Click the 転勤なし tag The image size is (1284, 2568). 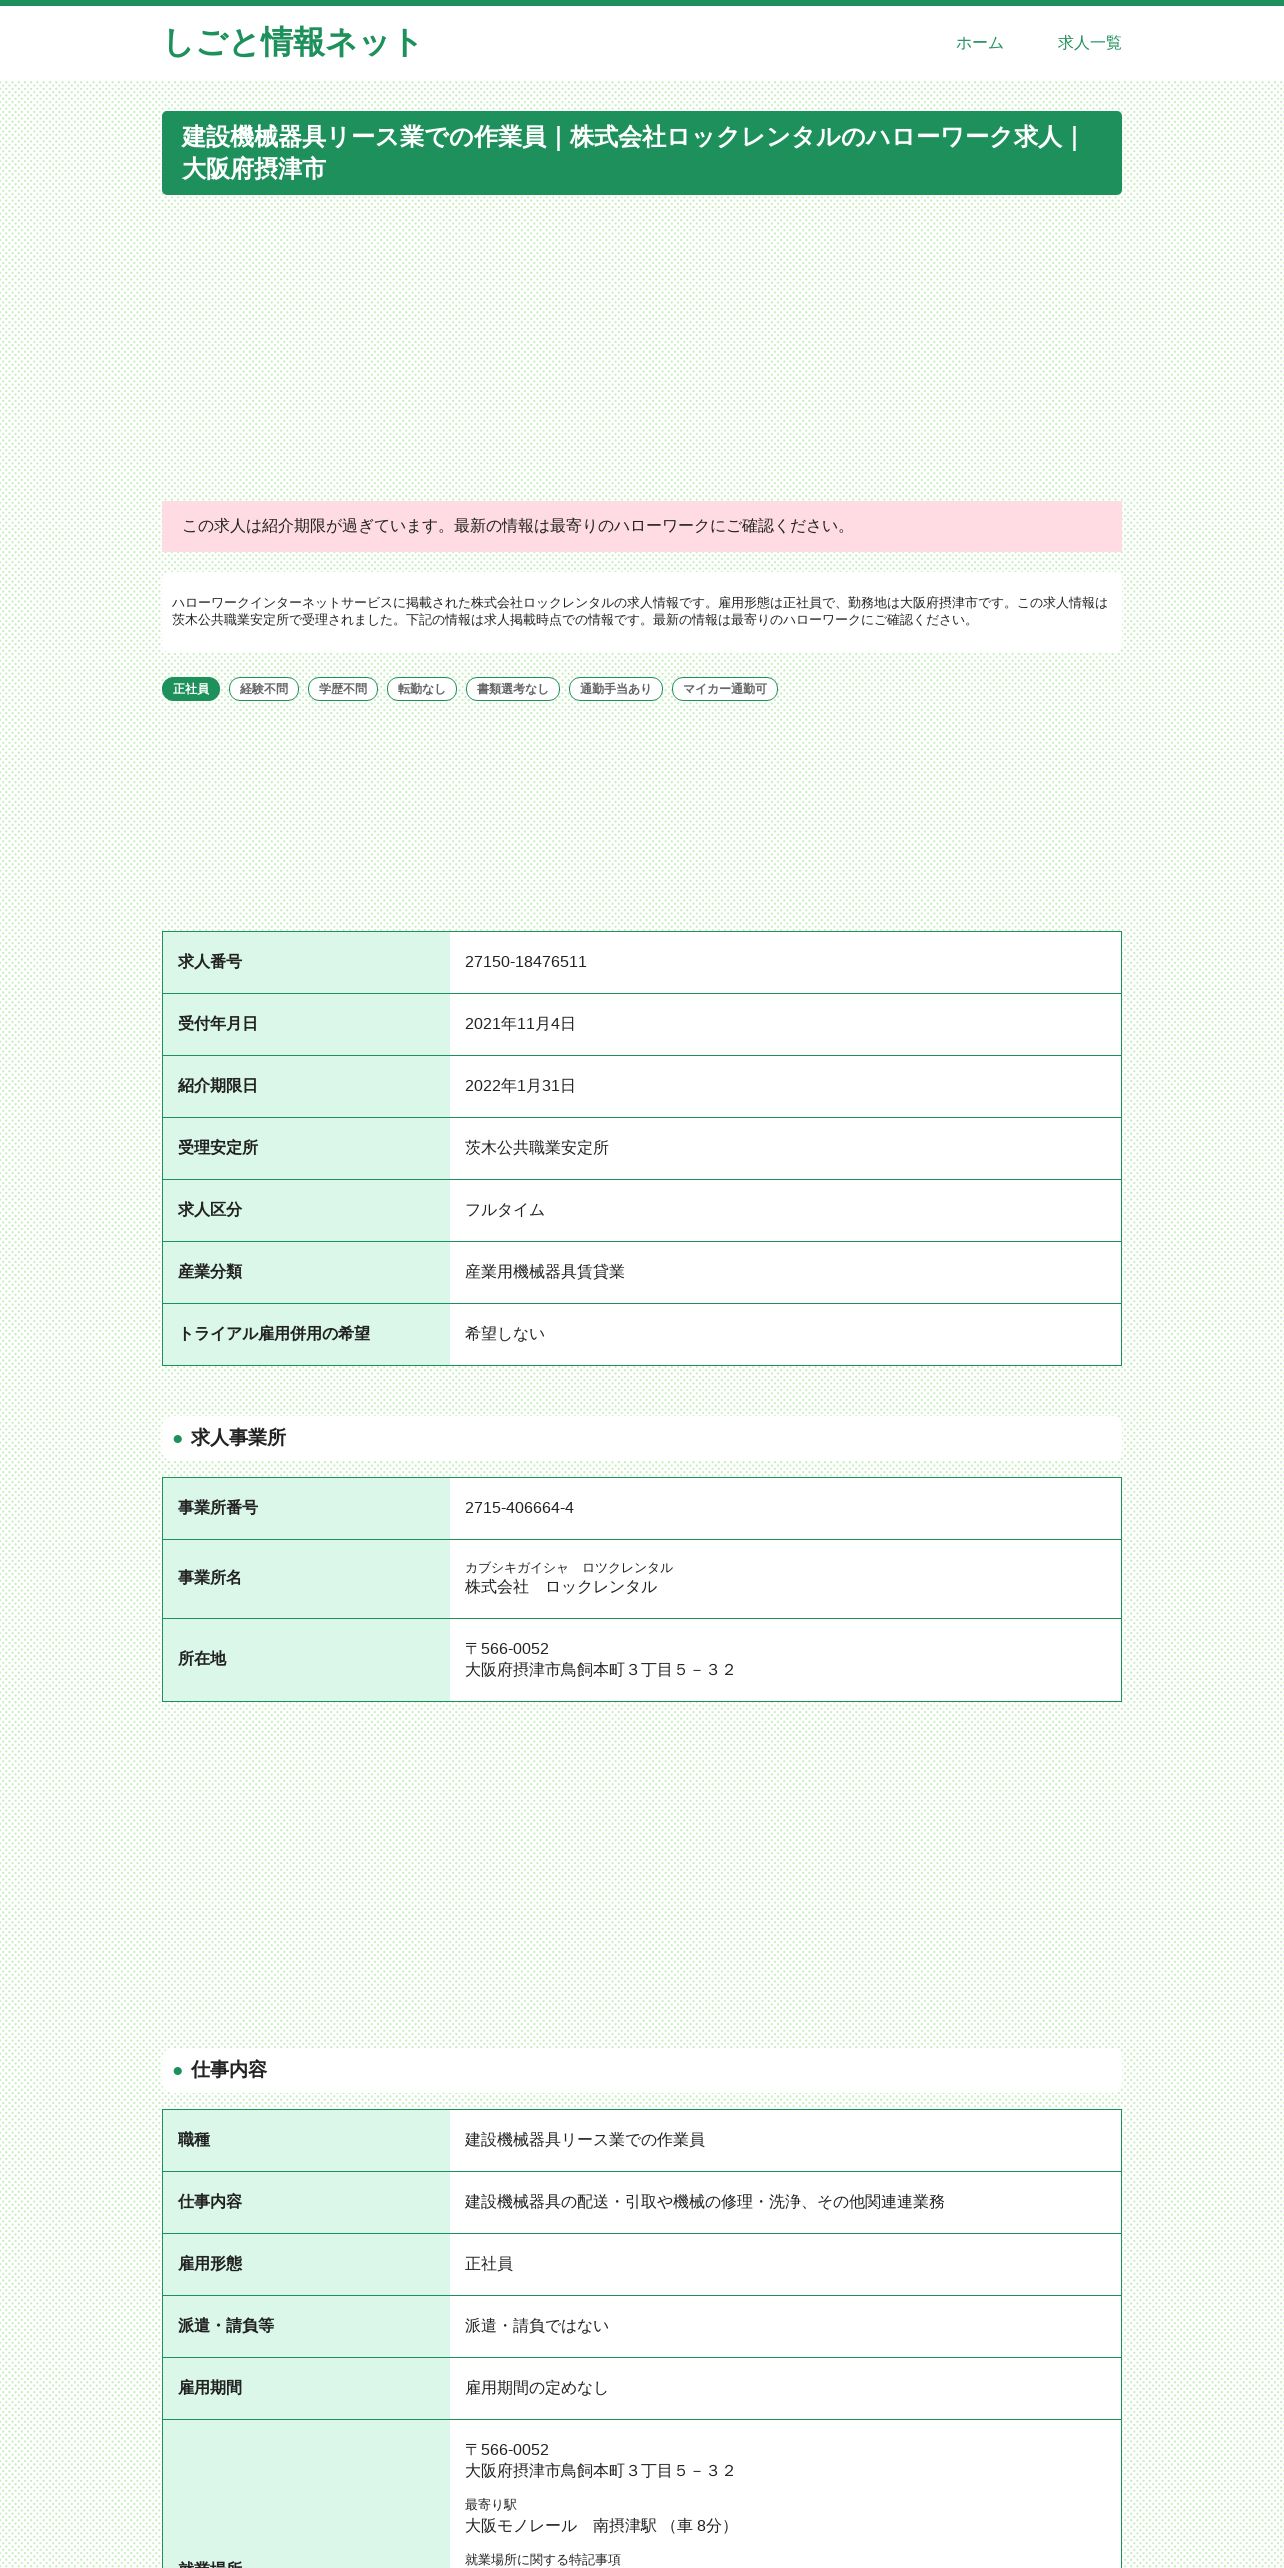422,689
